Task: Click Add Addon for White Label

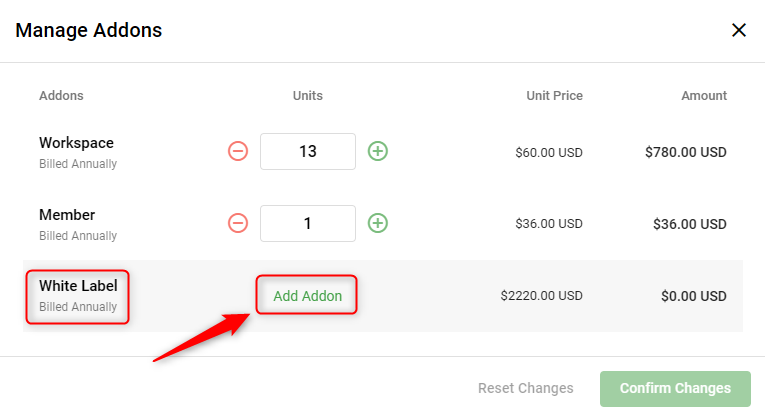Action: pos(307,296)
